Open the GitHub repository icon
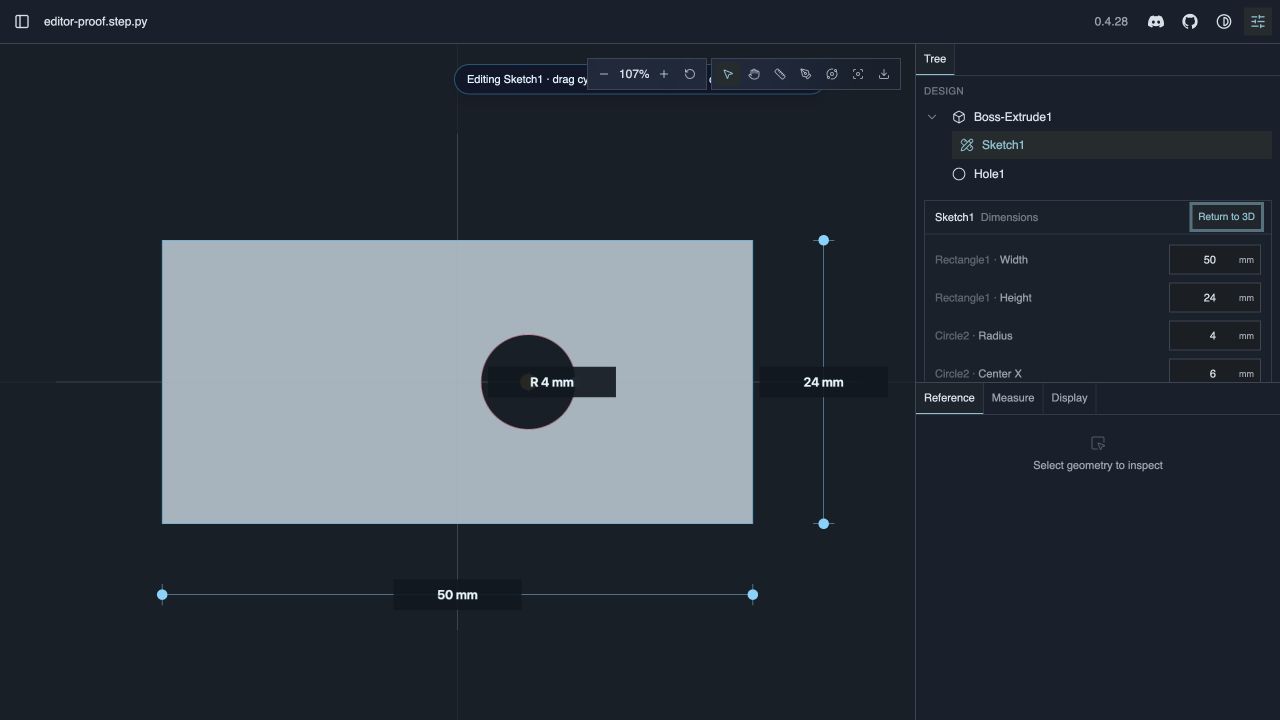Image resolution: width=1280 pixels, height=720 pixels. click(x=1190, y=21)
